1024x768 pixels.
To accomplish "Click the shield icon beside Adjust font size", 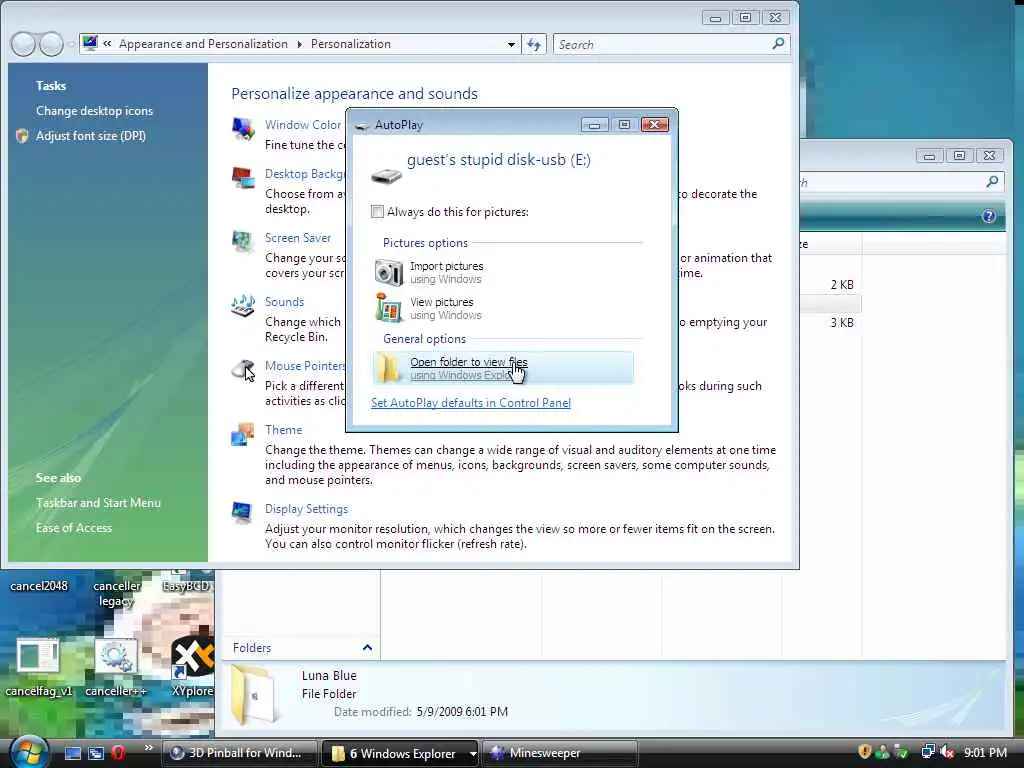I will click(22, 136).
